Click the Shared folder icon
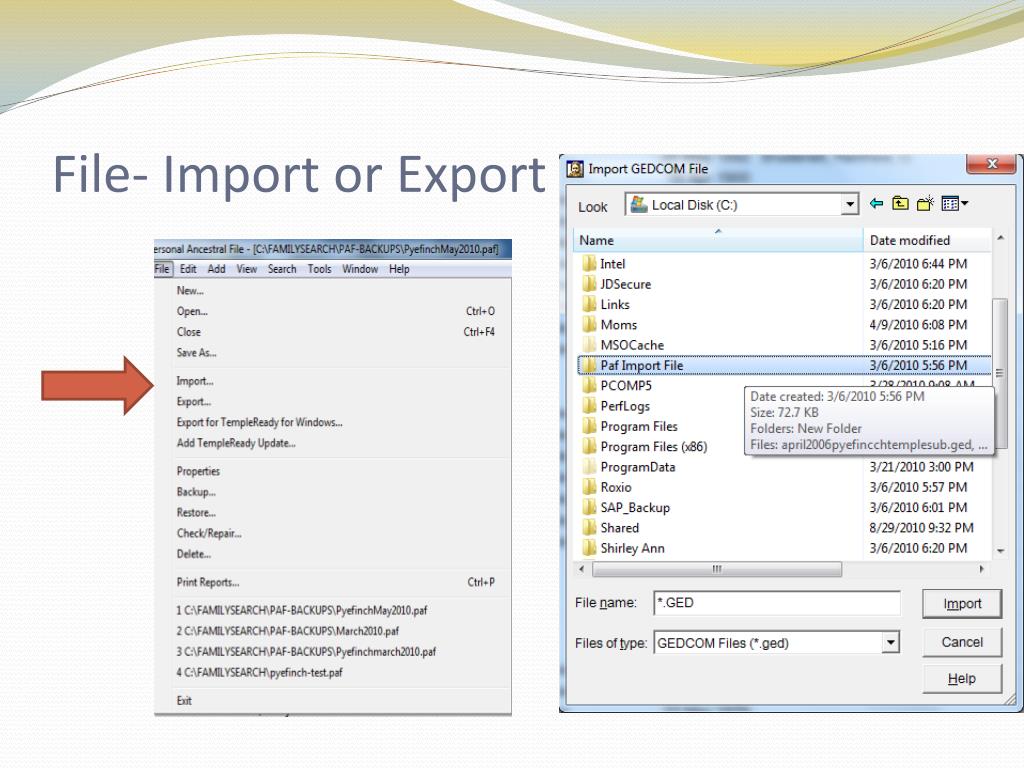Viewport: 1024px width, 768px height. [x=589, y=528]
